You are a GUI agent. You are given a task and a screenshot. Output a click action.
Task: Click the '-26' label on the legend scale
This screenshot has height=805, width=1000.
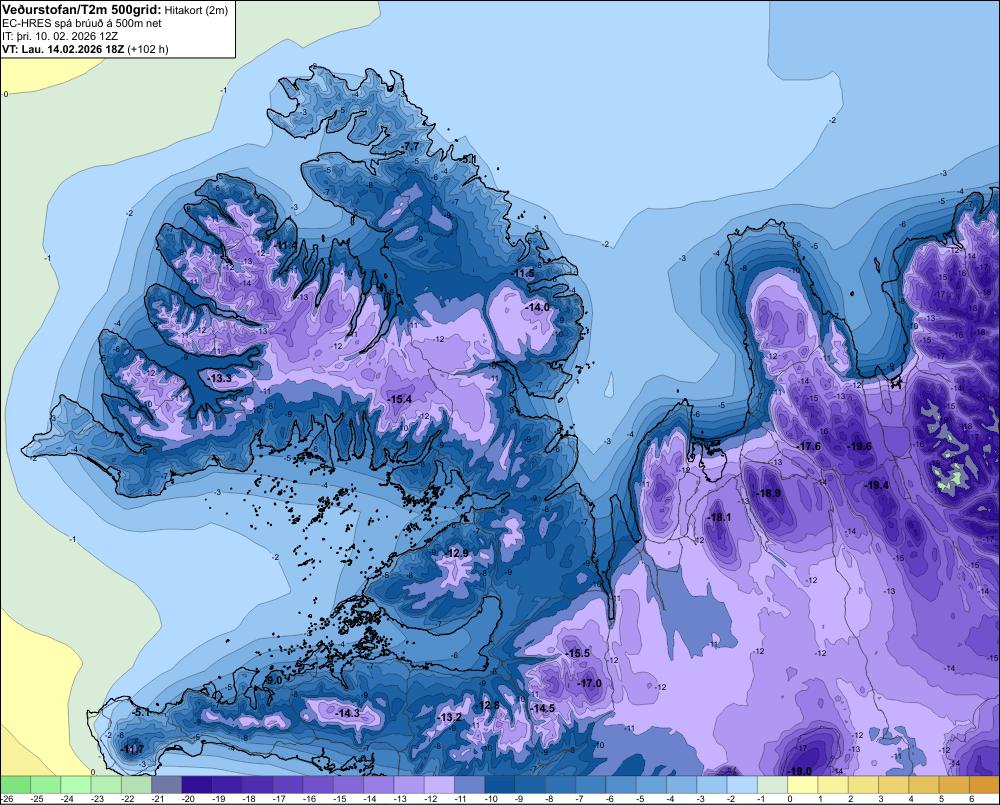click(x=7, y=799)
